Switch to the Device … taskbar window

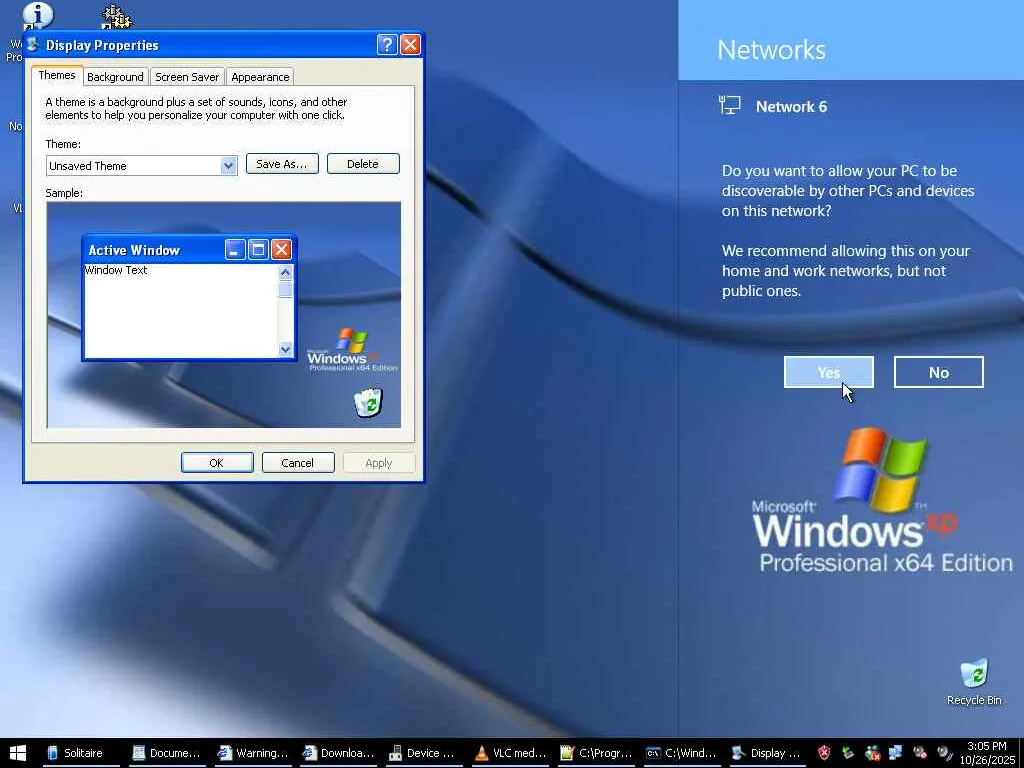coord(424,753)
